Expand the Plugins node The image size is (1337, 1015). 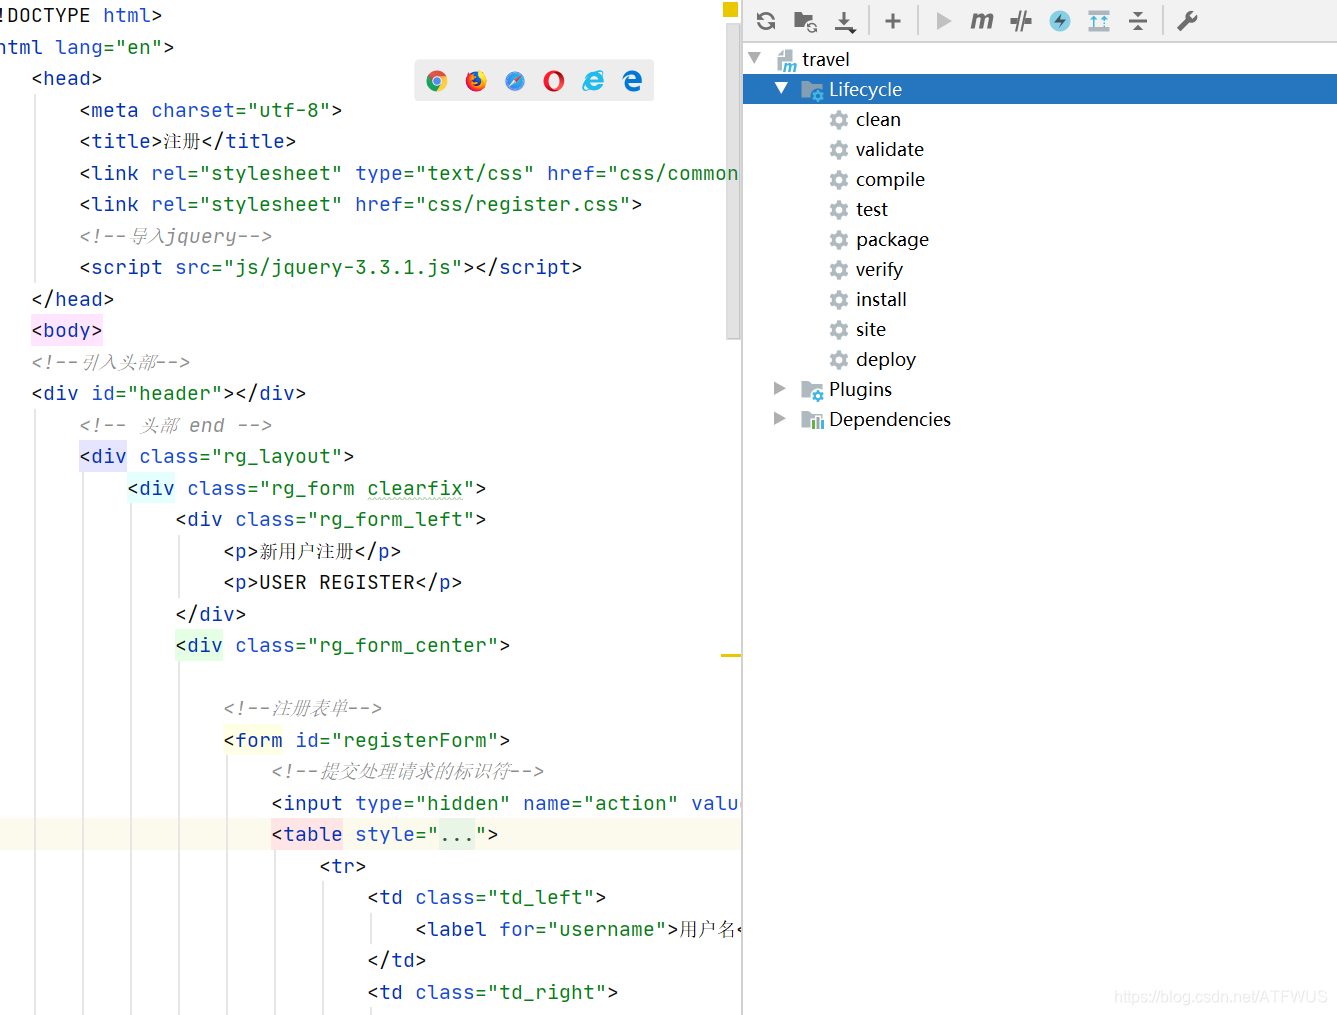(780, 388)
